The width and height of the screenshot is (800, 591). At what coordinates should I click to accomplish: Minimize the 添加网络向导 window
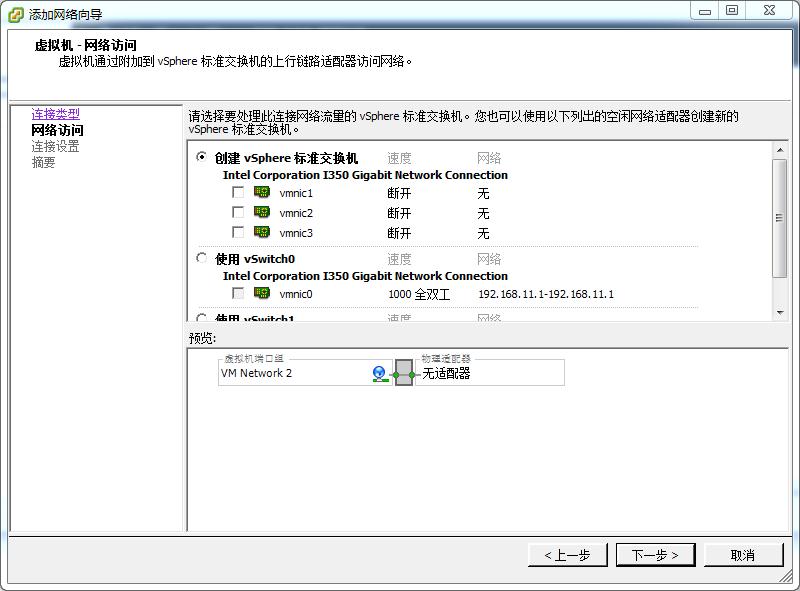tap(705, 11)
